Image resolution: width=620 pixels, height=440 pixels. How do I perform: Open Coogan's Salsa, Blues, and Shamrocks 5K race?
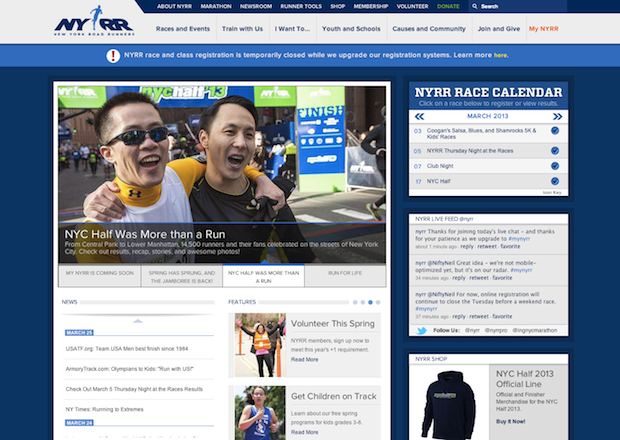(482, 134)
